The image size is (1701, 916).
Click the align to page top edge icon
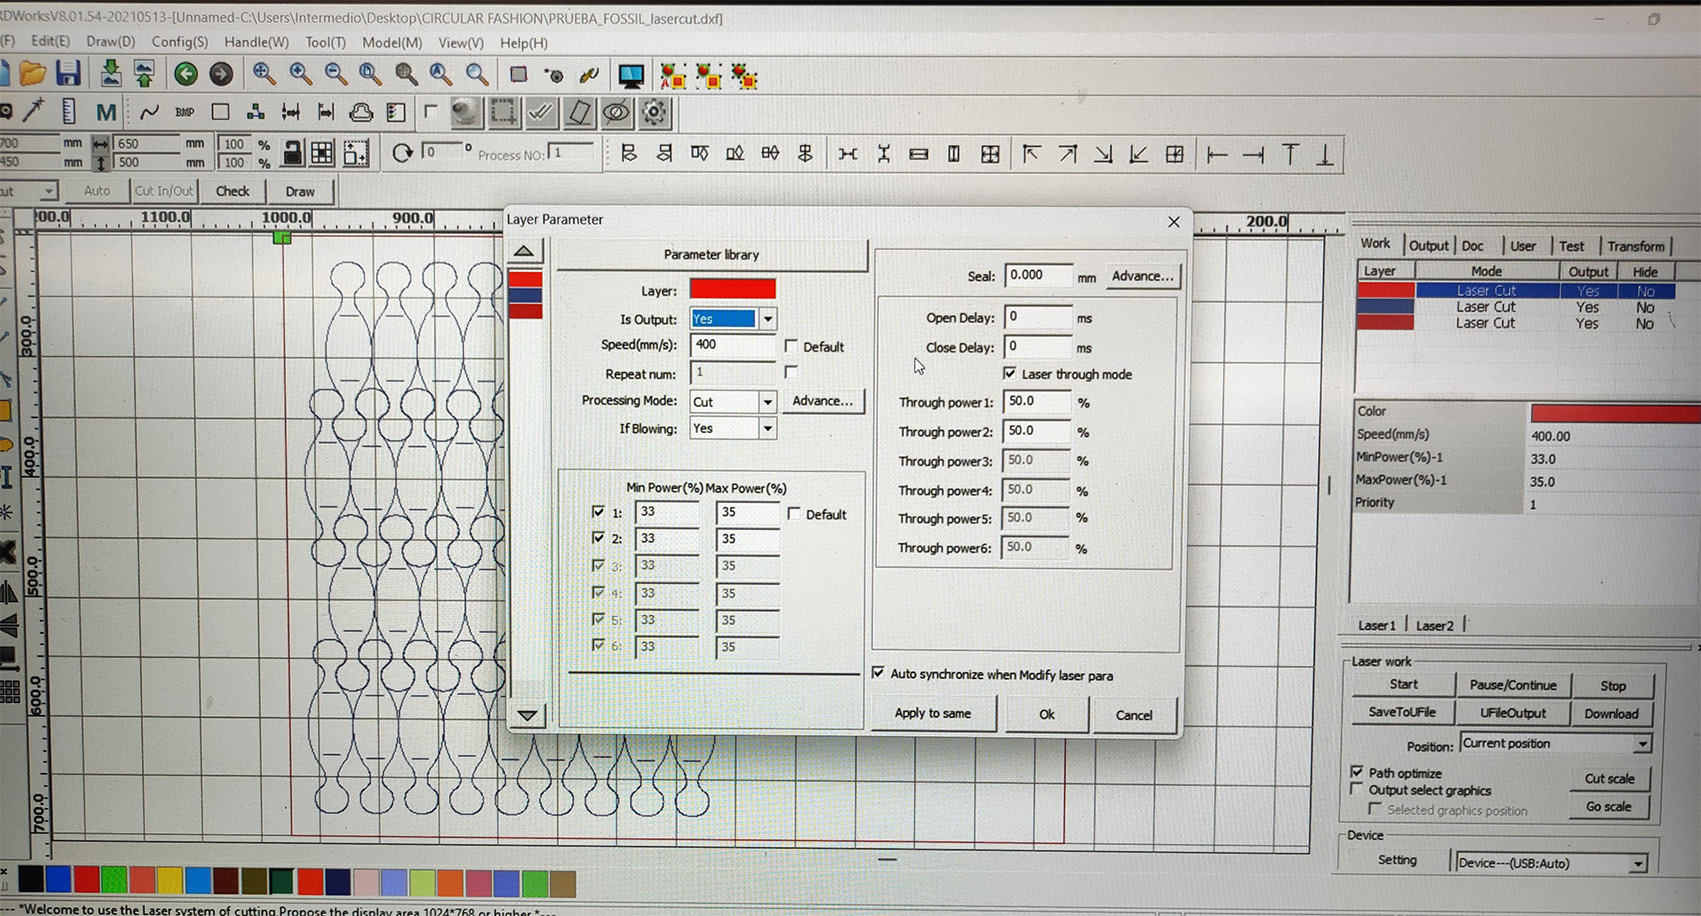[x=1290, y=154]
